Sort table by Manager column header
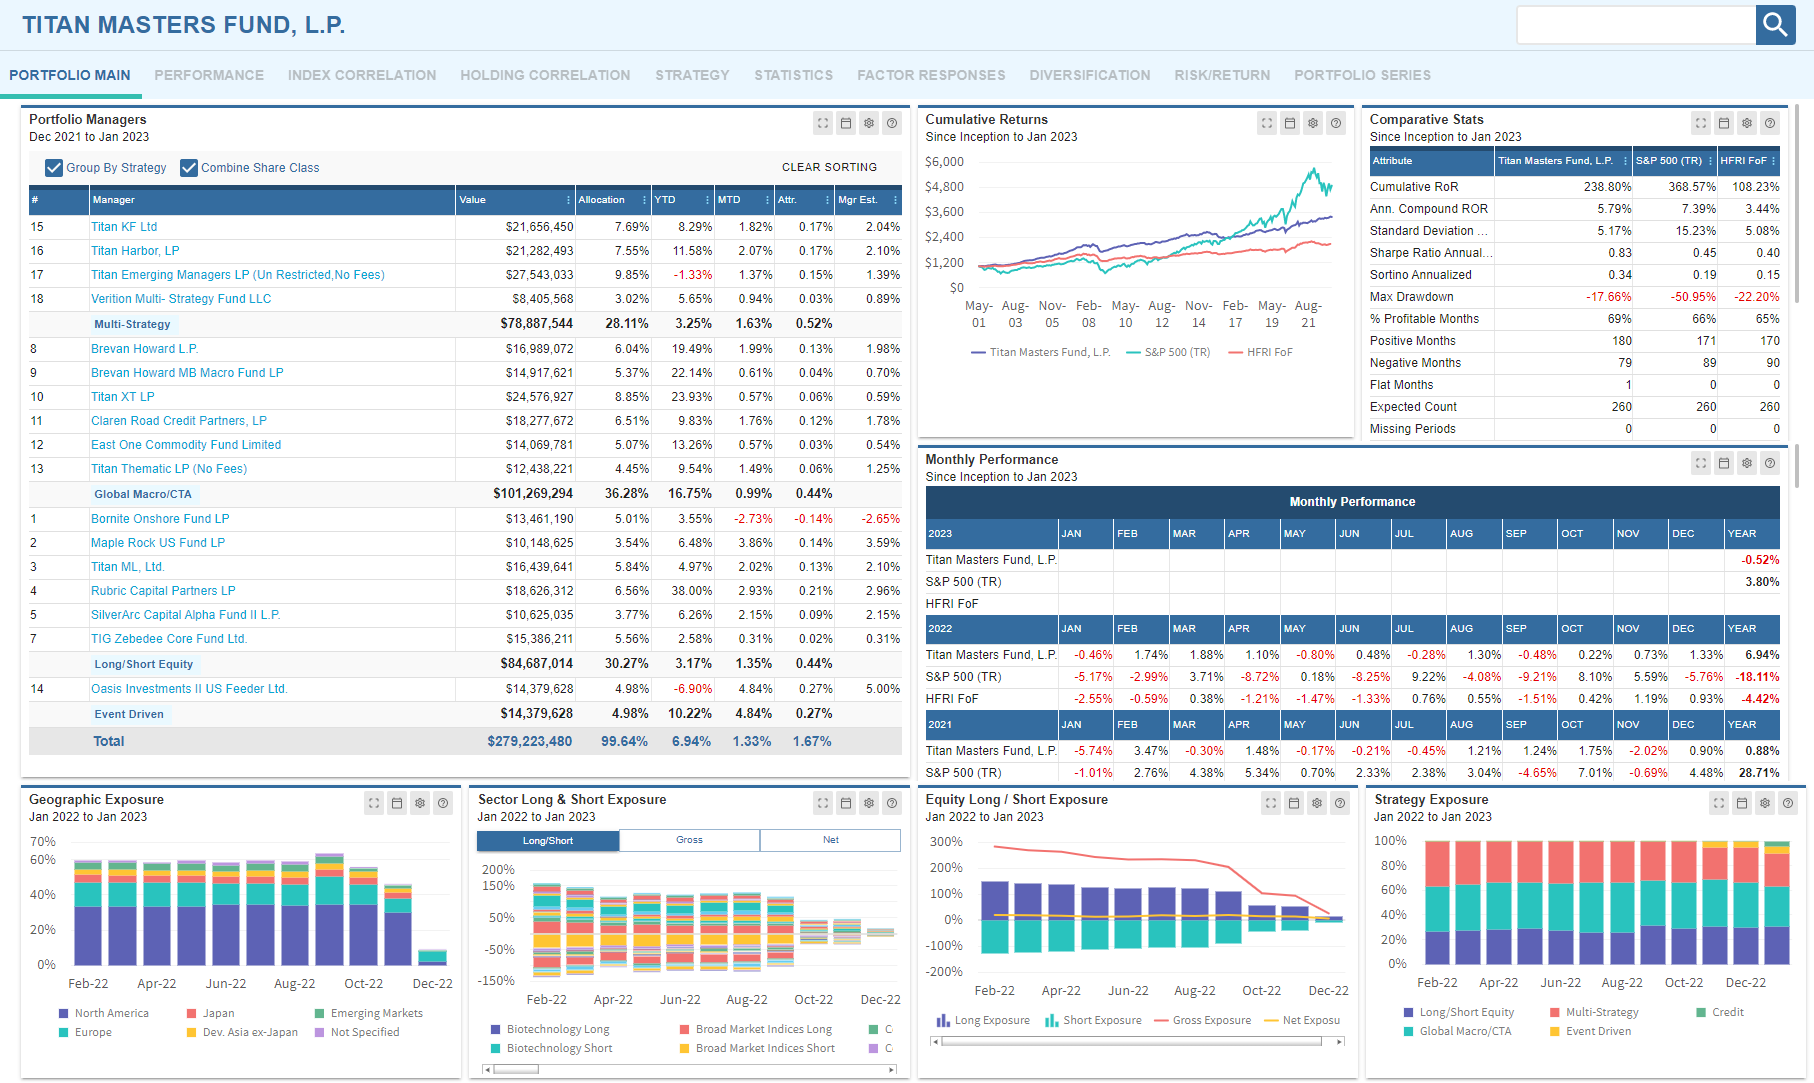 pyautogui.click(x=271, y=200)
